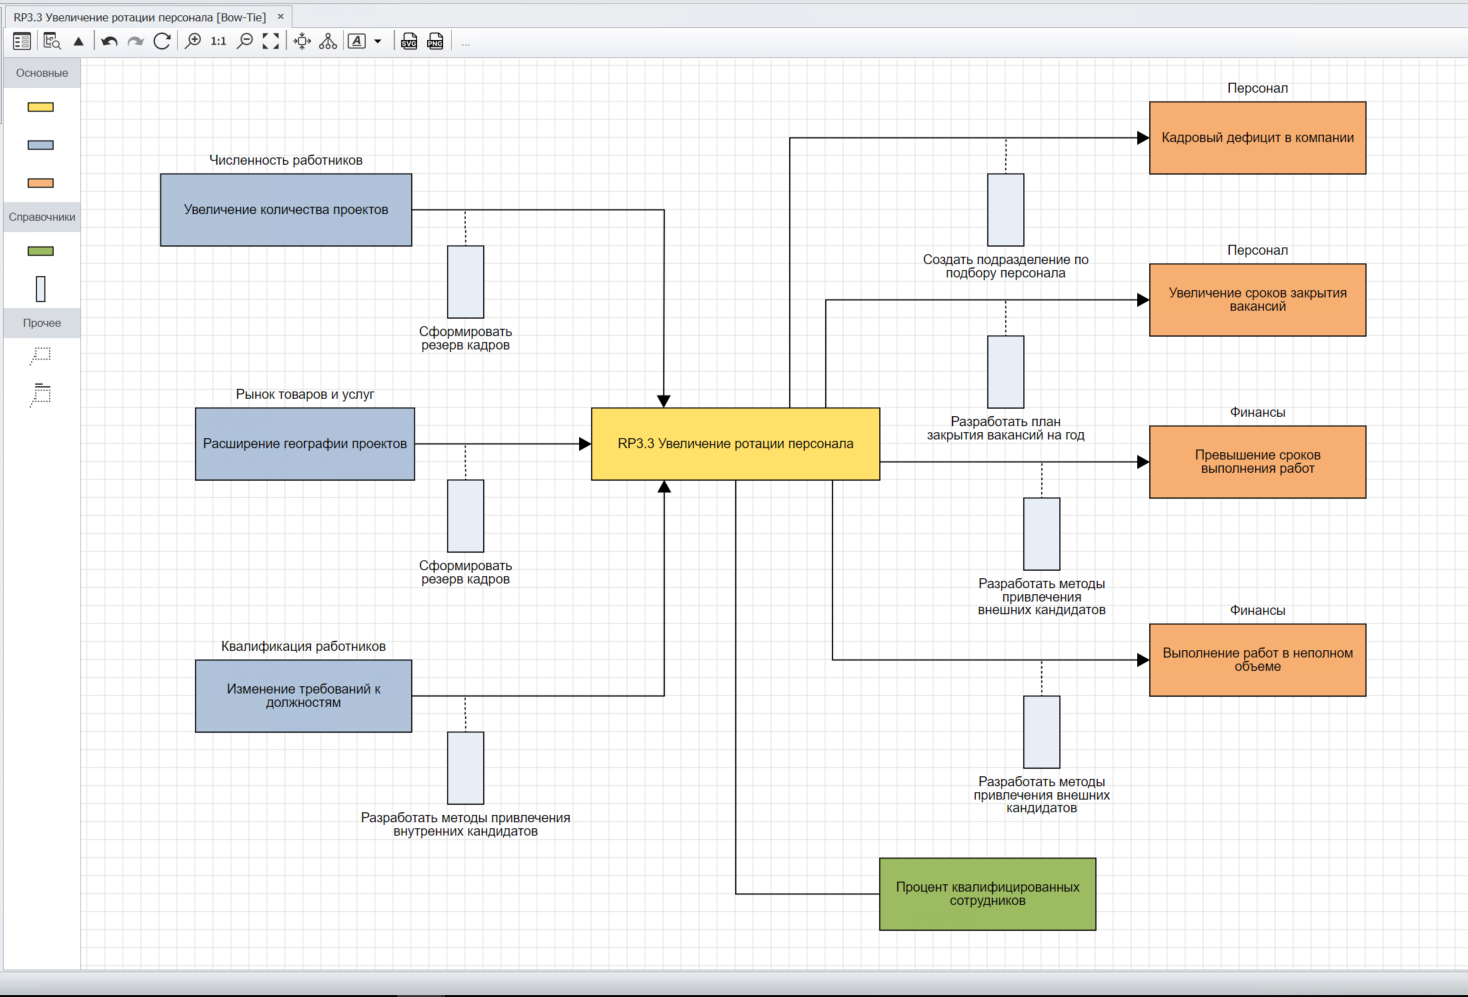This screenshot has width=1468, height=997.
Task: Collapse the Прочее palette section
Action: (x=42, y=323)
